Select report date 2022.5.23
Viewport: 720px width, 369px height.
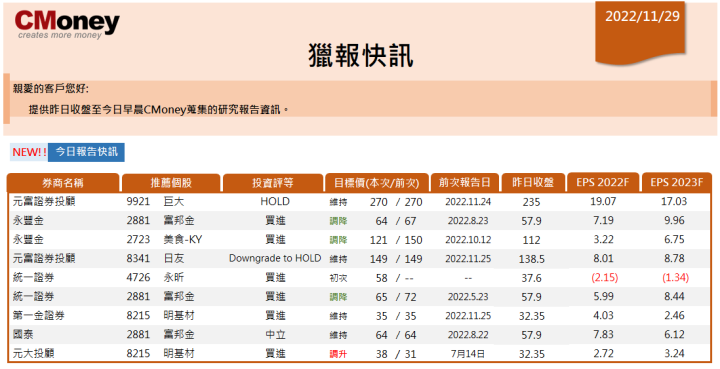tap(468, 297)
